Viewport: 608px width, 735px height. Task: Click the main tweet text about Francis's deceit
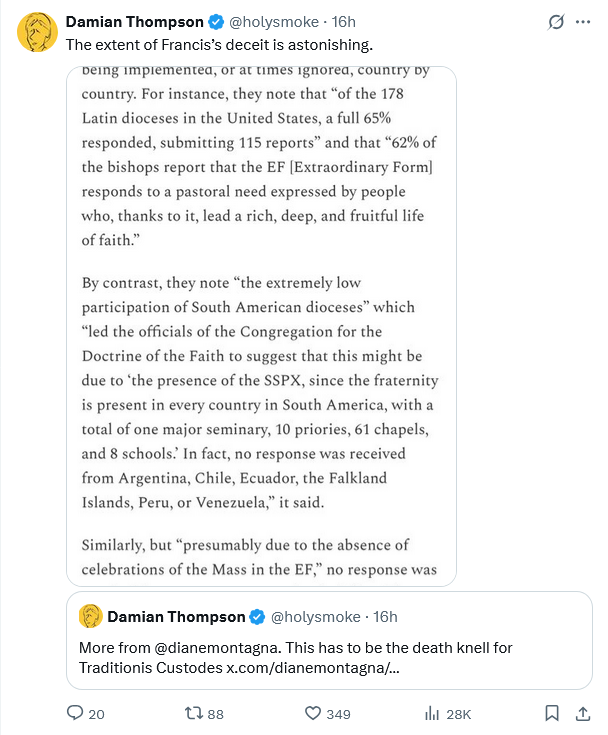click(x=204, y=45)
